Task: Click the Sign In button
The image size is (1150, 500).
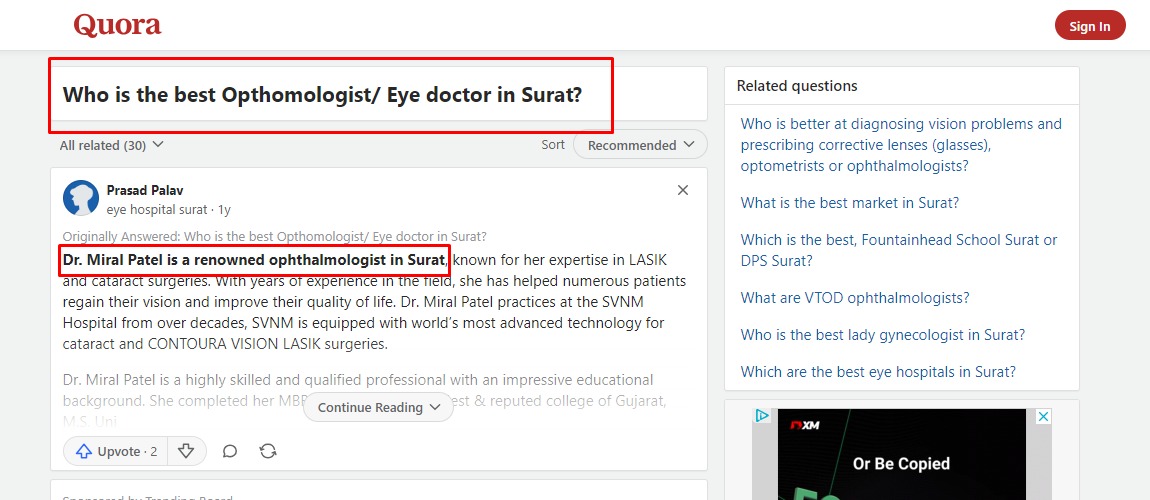Action: [1089, 26]
